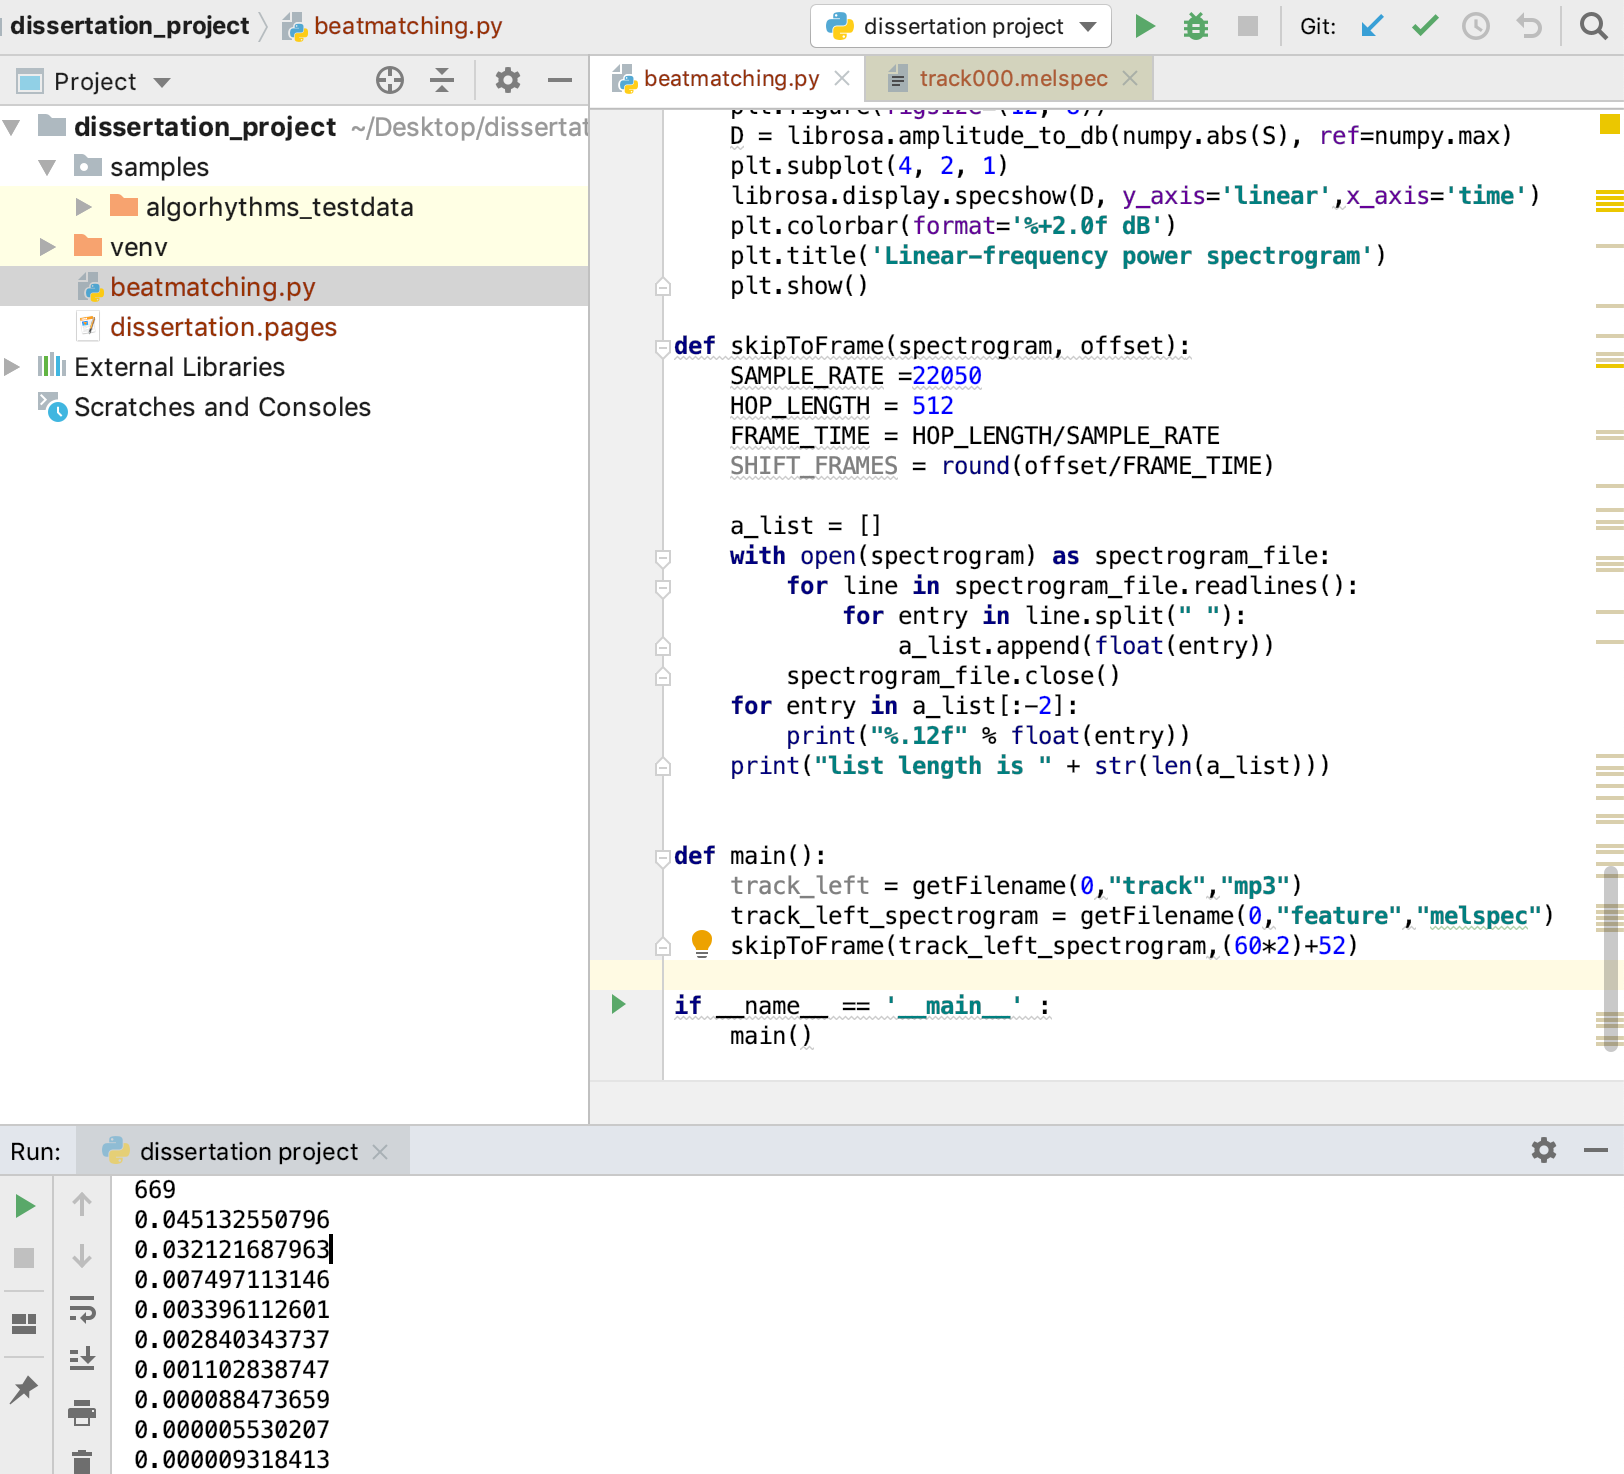Screen dimensions: 1624x1474
Task: Select Scratches and Consoles
Action: [294, 407]
